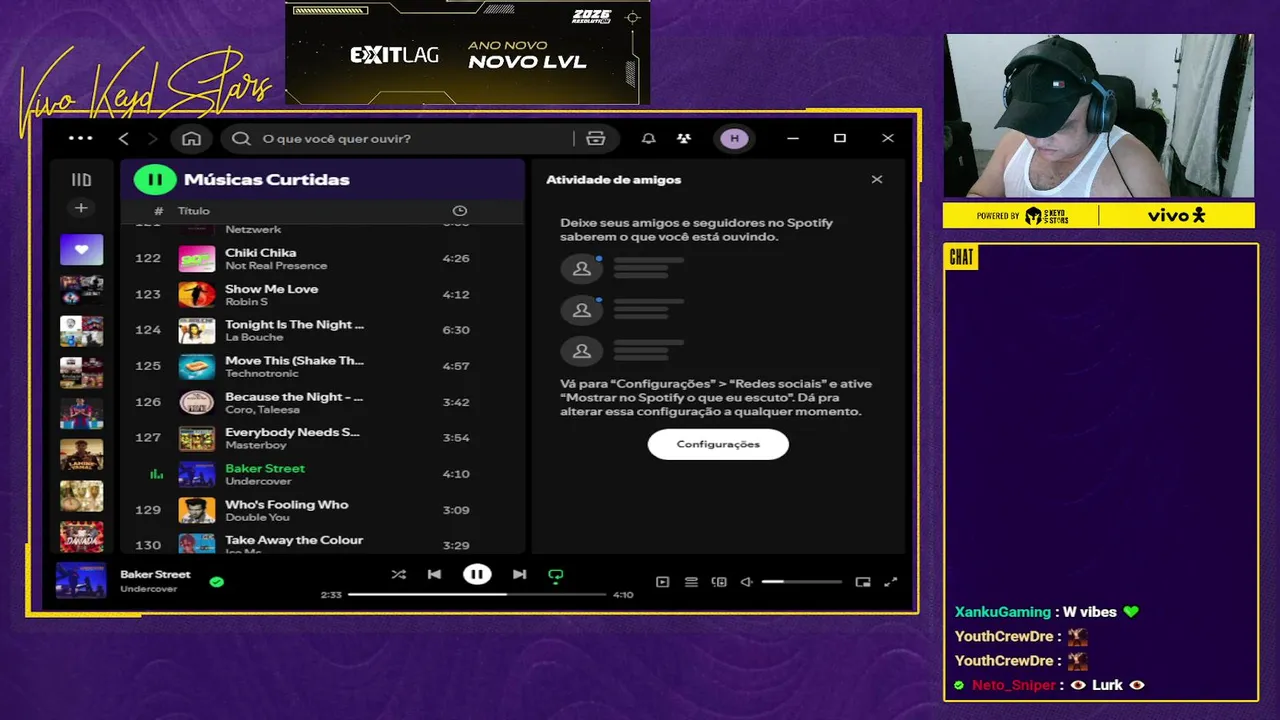Adjust the volume slider

point(801,582)
